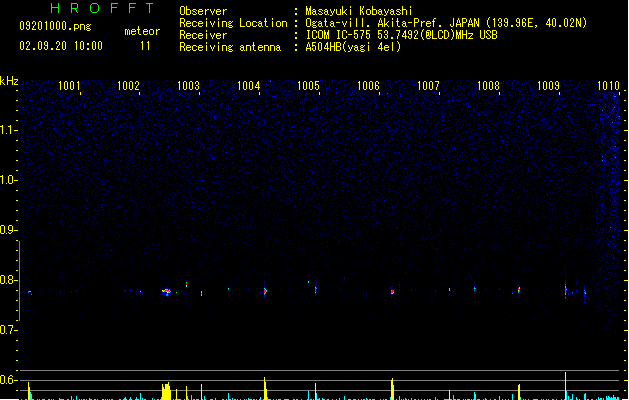Click the meteor echo after 1006
Image resolution: width=629 pixels, height=400 pixels.
[392, 292]
